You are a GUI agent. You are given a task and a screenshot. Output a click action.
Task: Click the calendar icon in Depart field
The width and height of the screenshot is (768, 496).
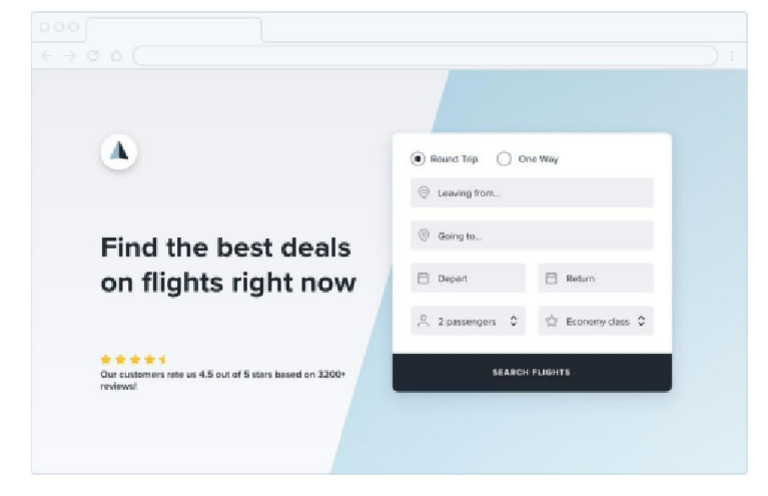point(424,278)
